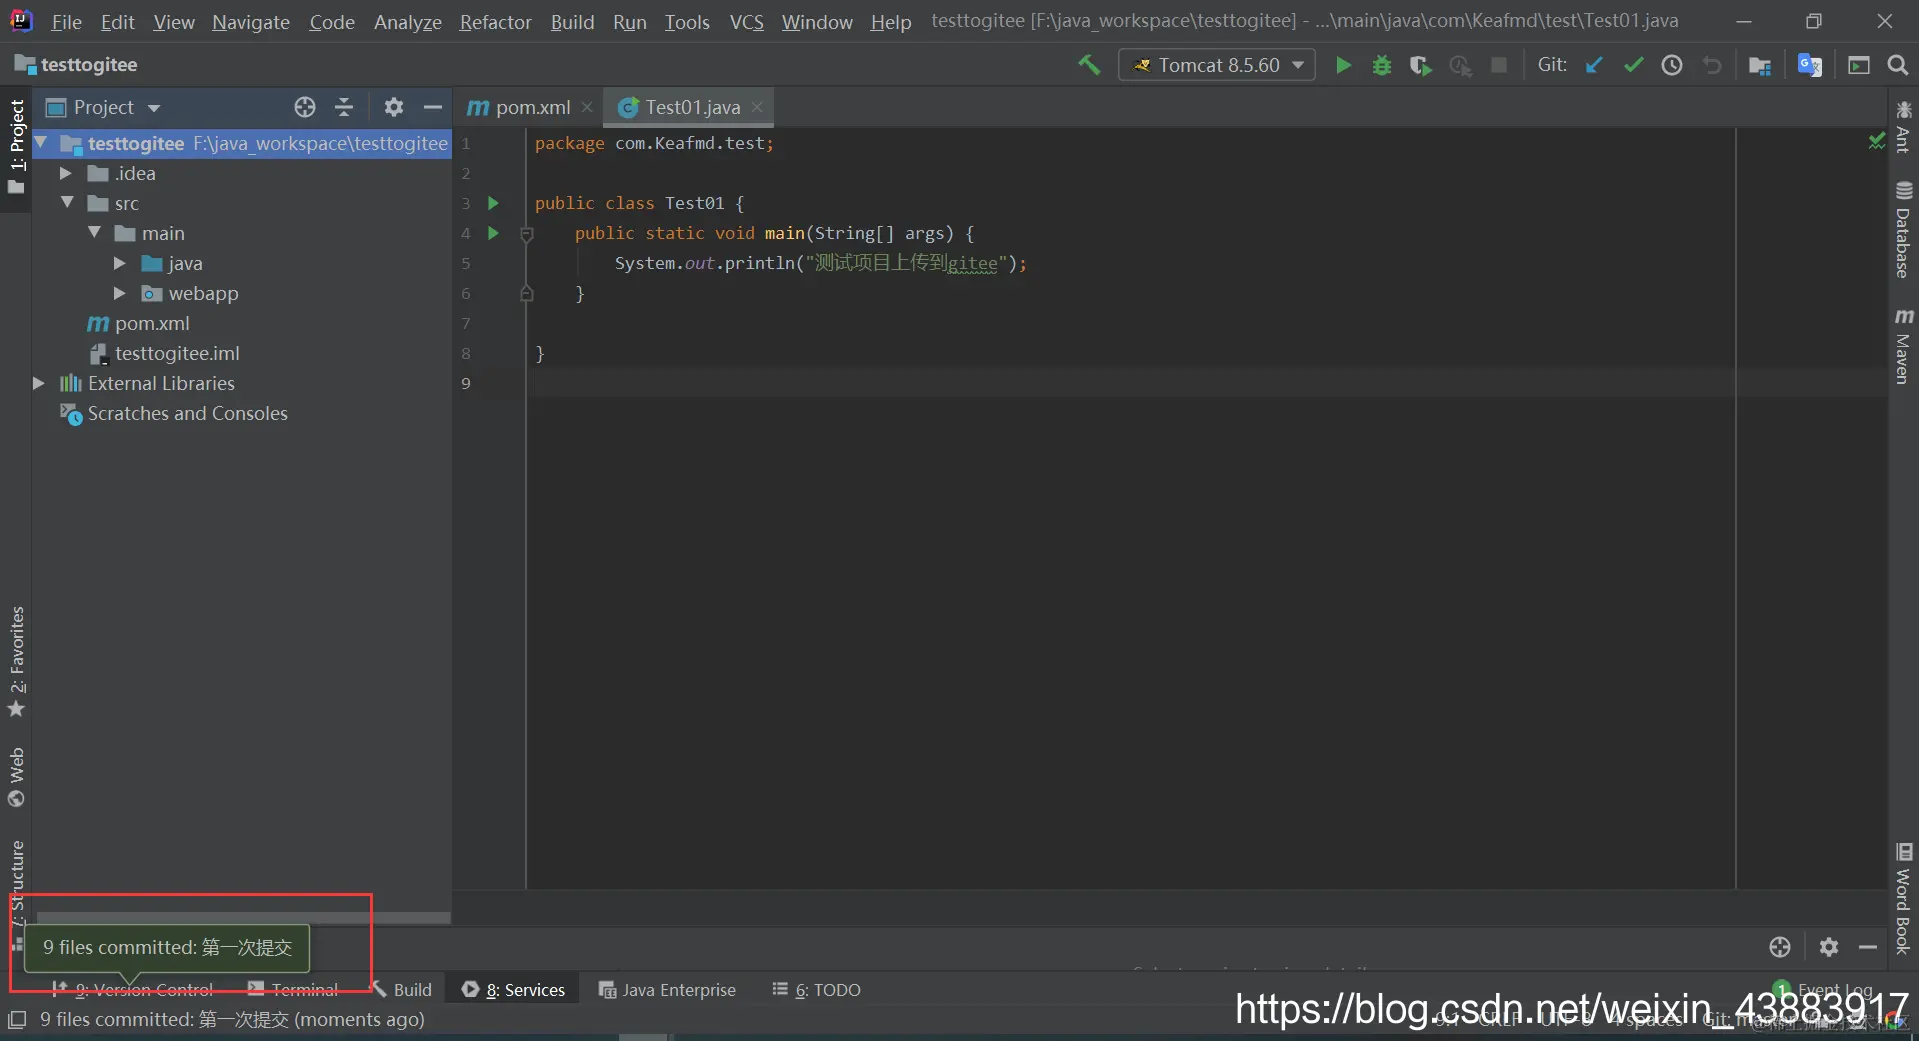Click the toolbar icon left of search
The image size is (1919, 1041).
click(x=1859, y=65)
